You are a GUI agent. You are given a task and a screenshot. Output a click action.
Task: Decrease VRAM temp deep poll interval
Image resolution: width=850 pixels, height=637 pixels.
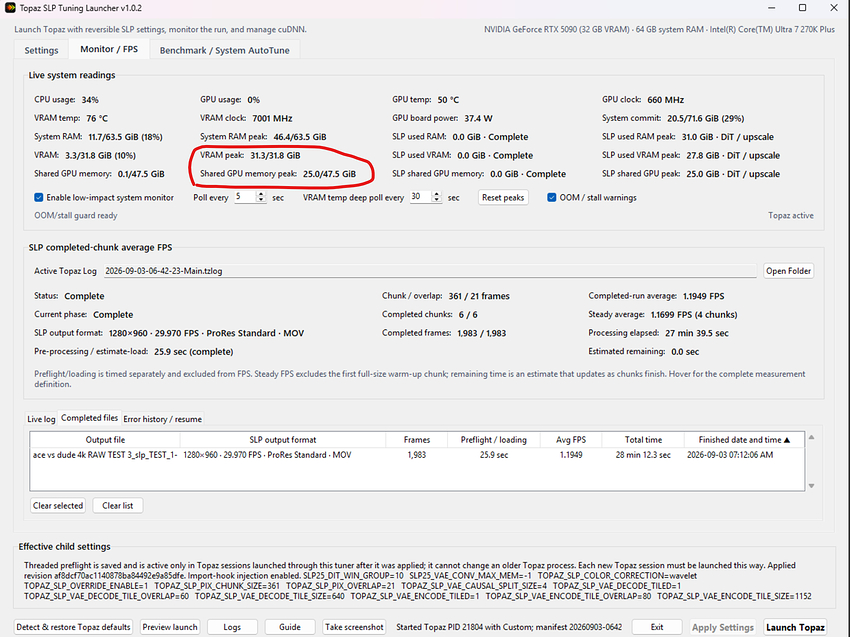436,200
